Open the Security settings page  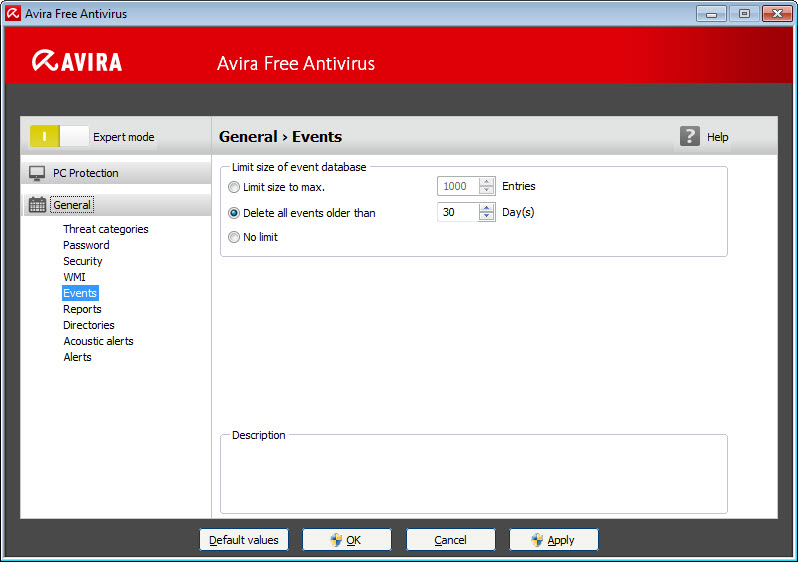point(82,261)
